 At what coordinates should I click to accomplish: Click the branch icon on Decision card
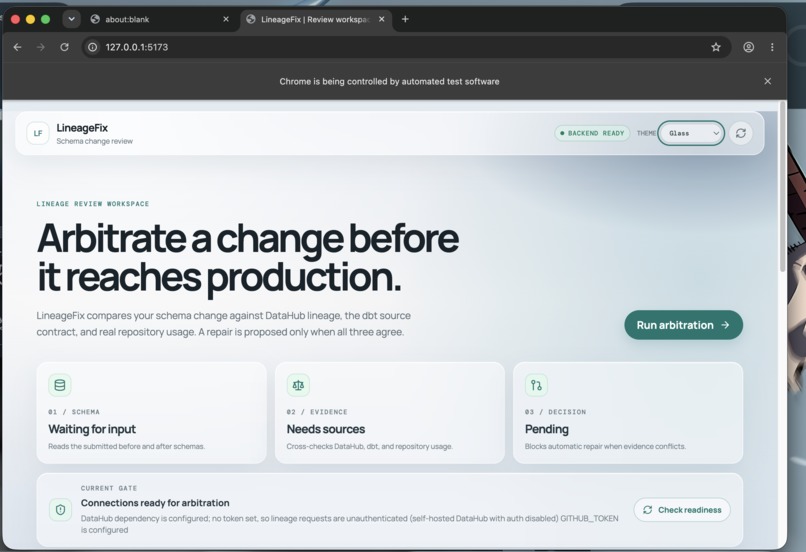pyautogui.click(x=536, y=385)
